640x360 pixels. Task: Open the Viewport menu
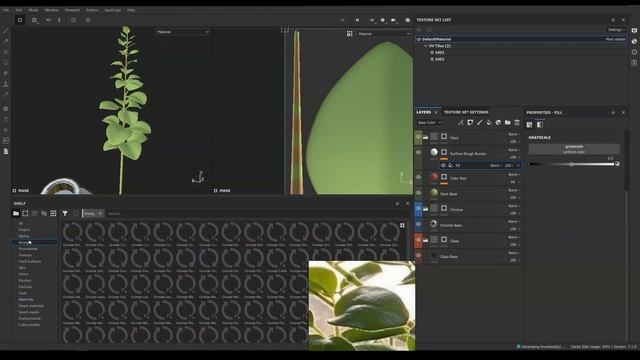tap(72, 10)
